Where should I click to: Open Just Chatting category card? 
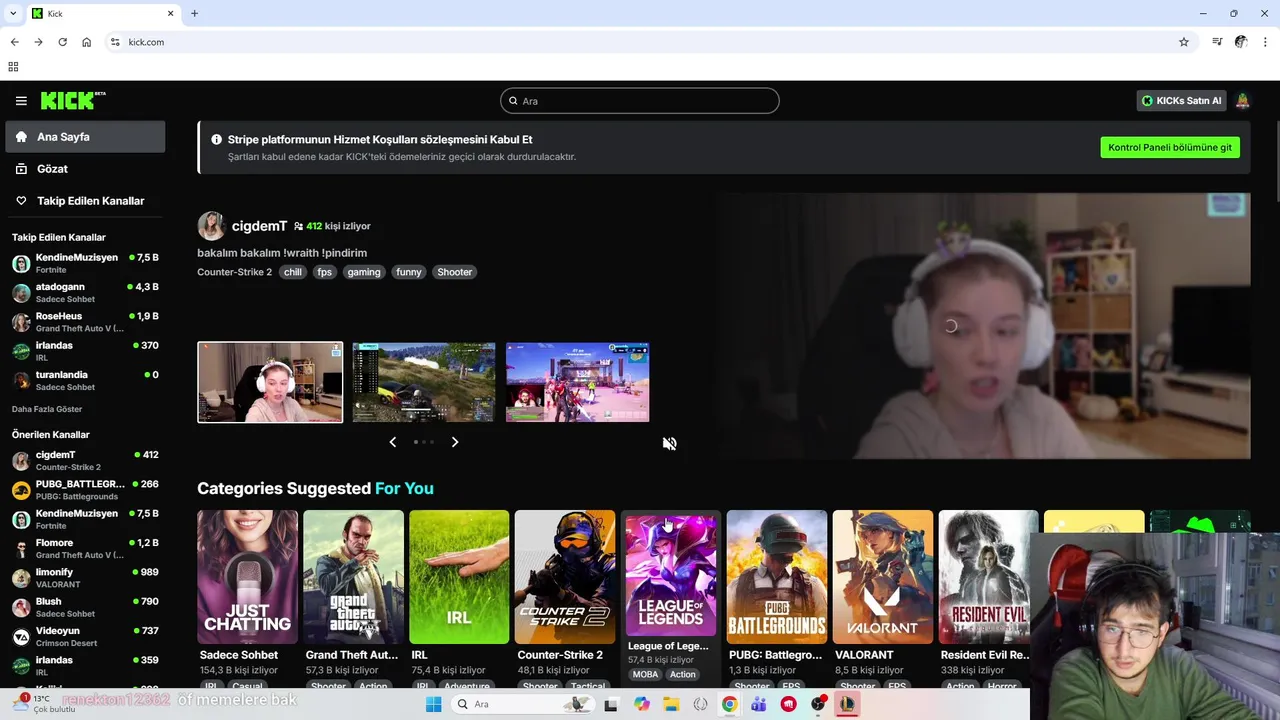coord(247,577)
